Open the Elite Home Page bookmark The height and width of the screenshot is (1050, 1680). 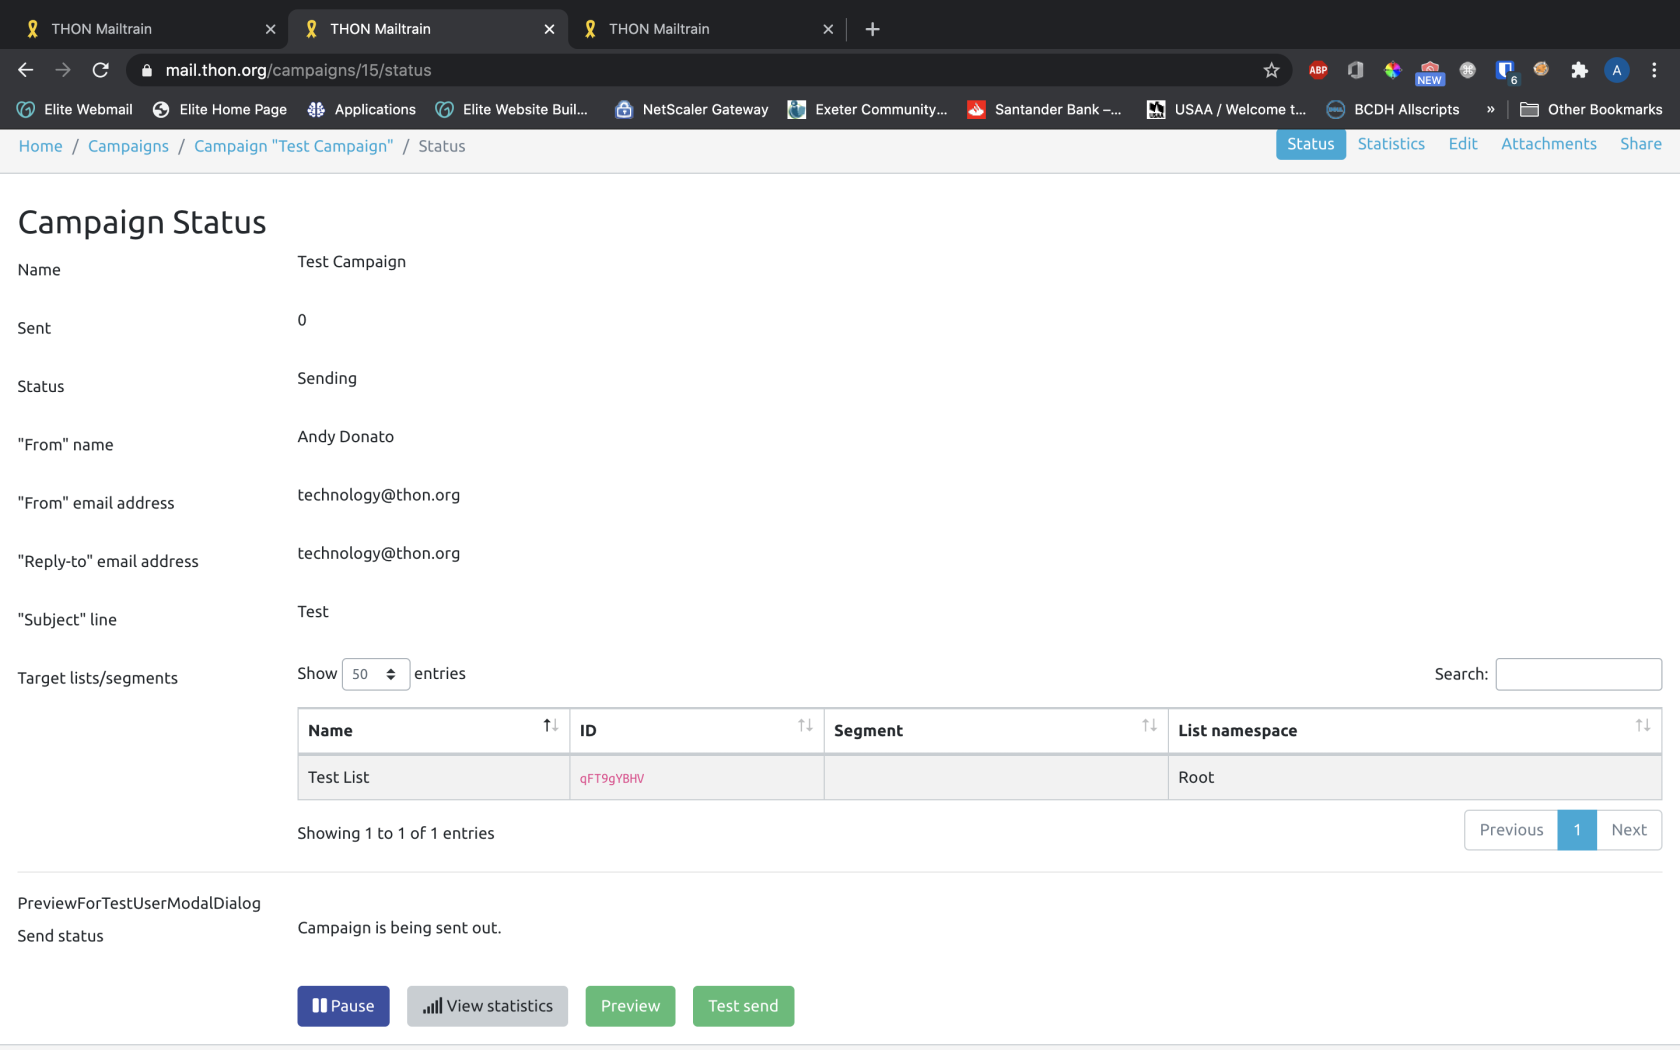(220, 109)
